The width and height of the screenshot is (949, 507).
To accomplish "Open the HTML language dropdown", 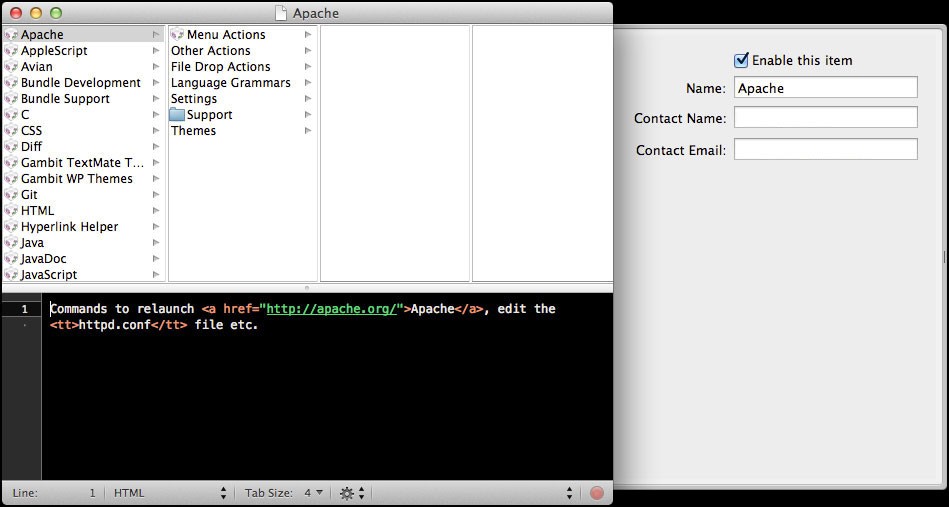I will coord(171,493).
